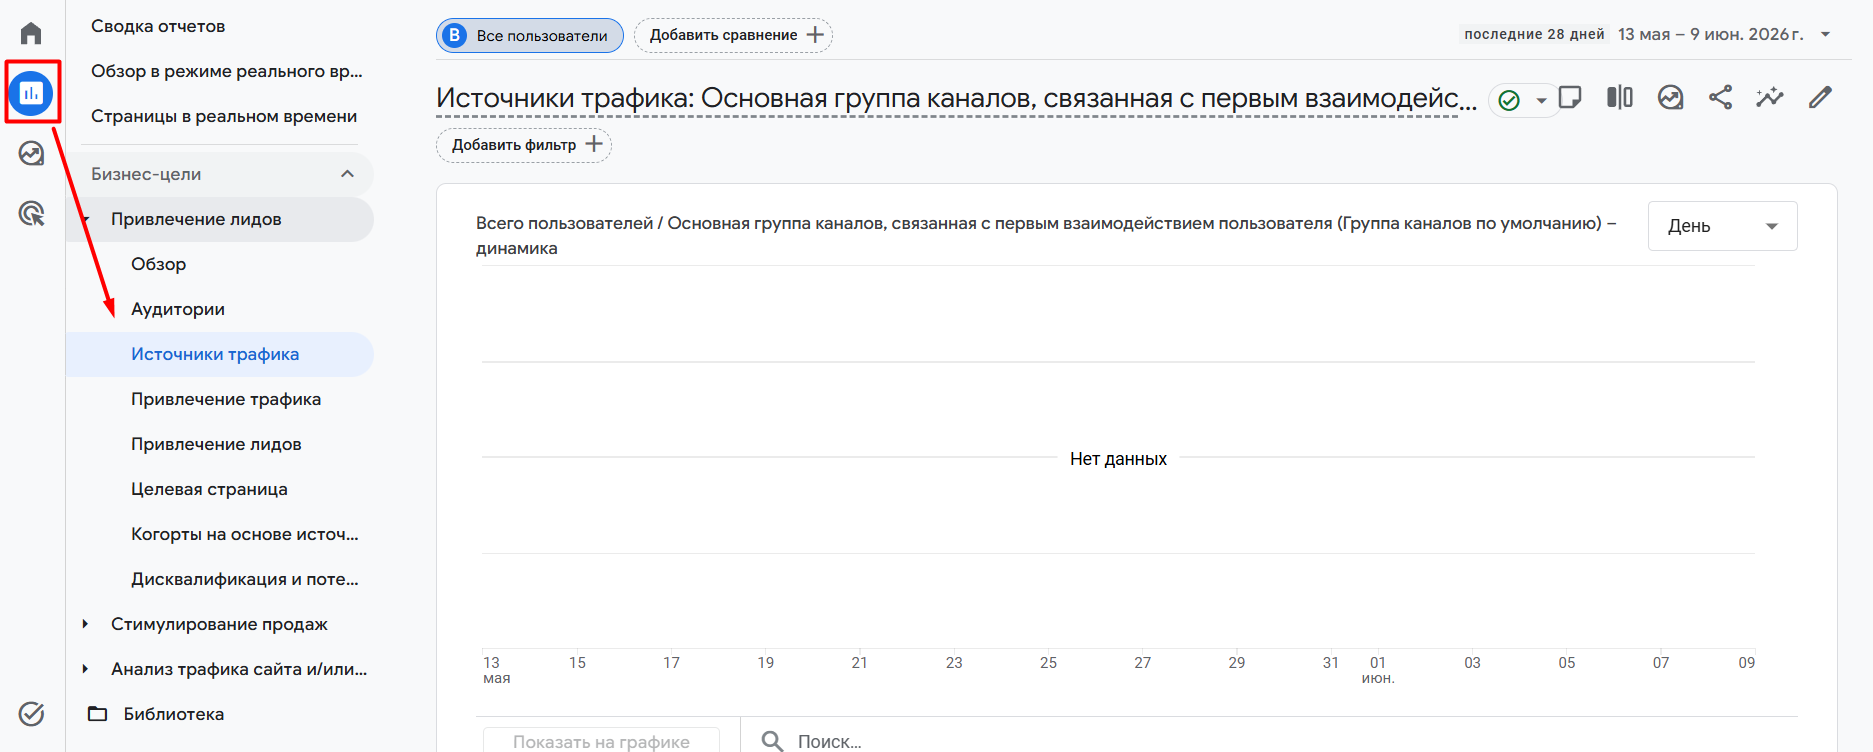
Task: Open the День granularity dropdown
Action: [1722, 226]
